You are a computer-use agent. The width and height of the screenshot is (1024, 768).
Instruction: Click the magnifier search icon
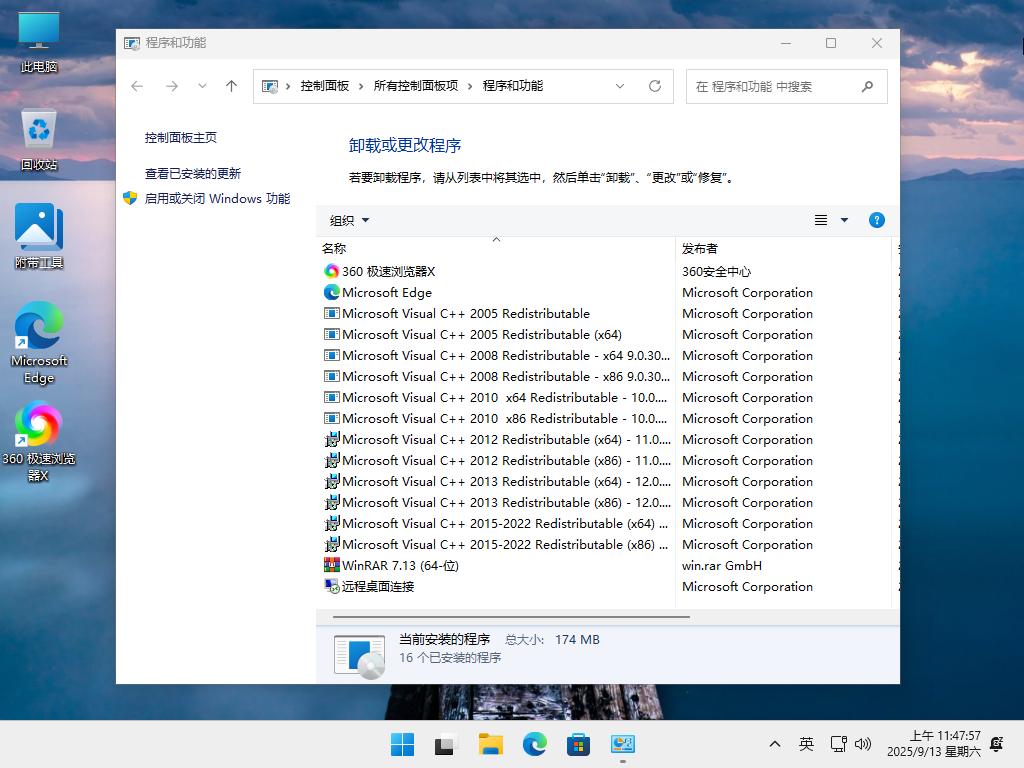tap(867, 86)
